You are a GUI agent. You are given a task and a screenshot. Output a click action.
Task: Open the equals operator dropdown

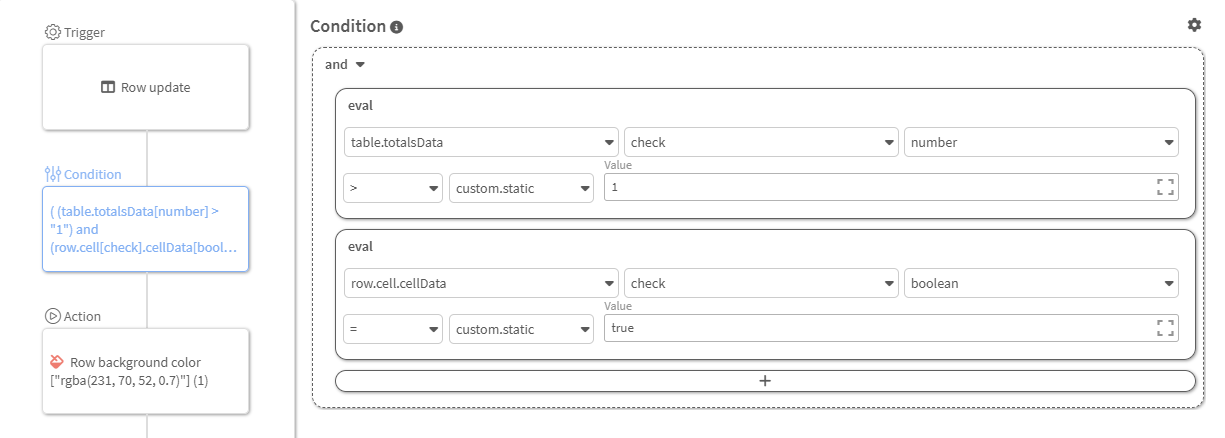393,329
